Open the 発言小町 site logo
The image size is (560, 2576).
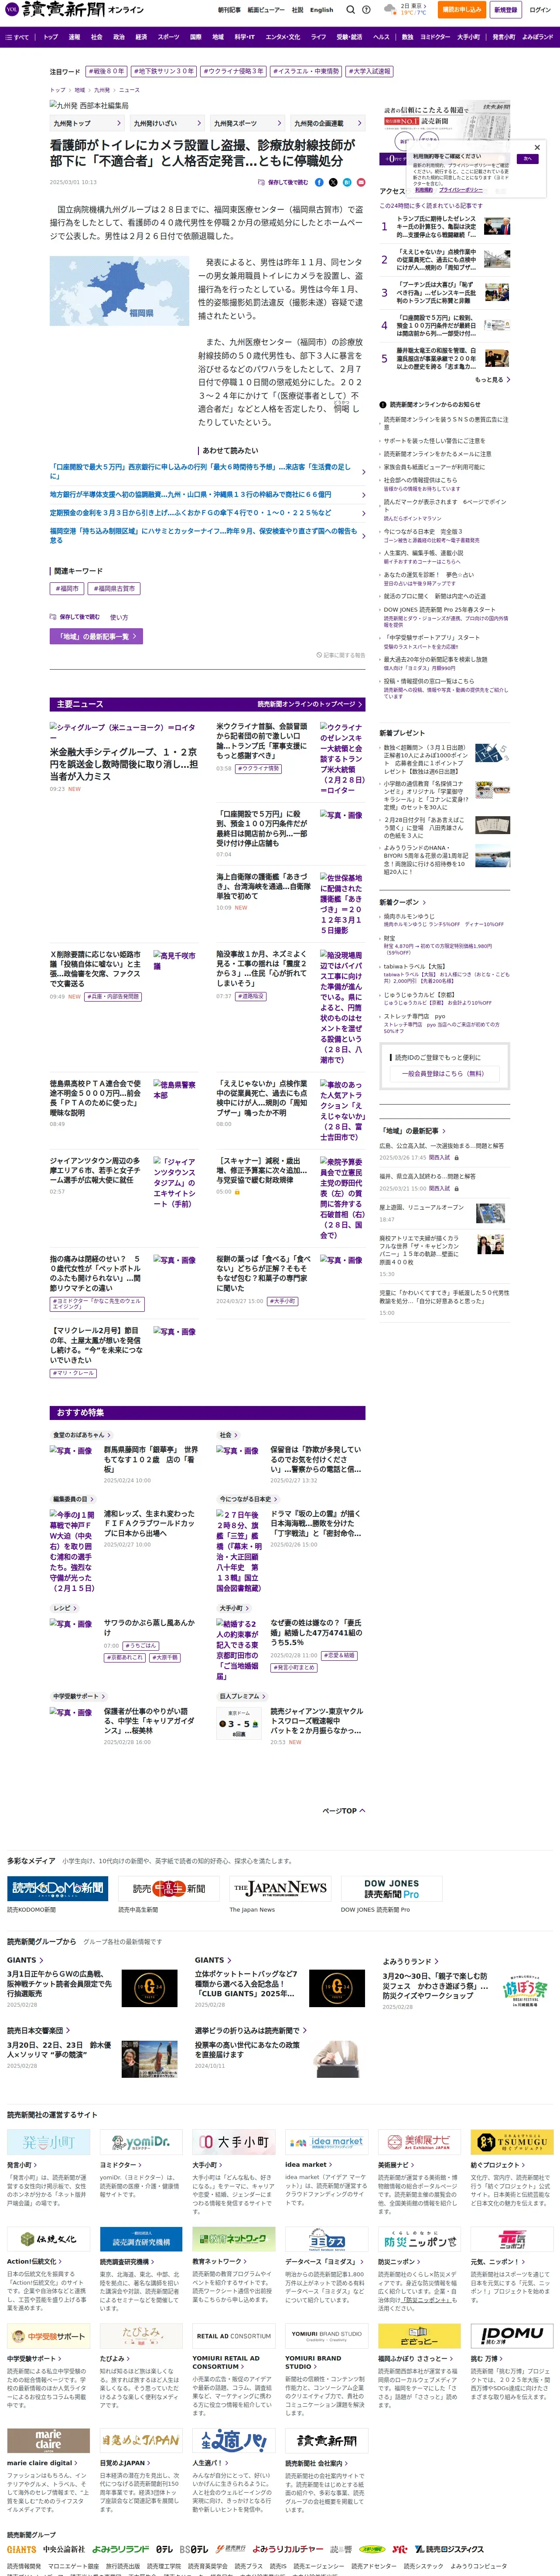pos(48,2142)
